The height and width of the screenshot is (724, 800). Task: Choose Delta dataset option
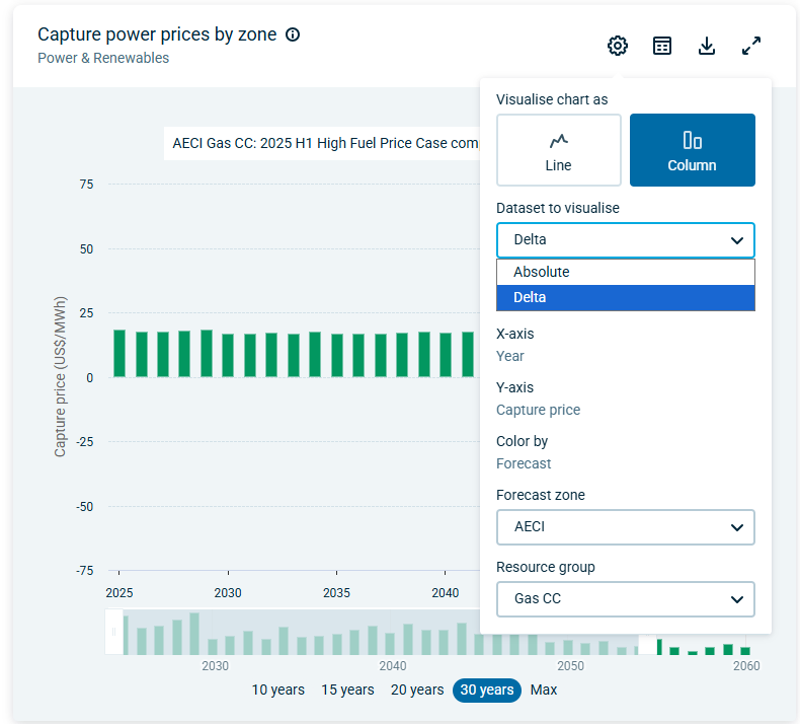coord(625,298)
